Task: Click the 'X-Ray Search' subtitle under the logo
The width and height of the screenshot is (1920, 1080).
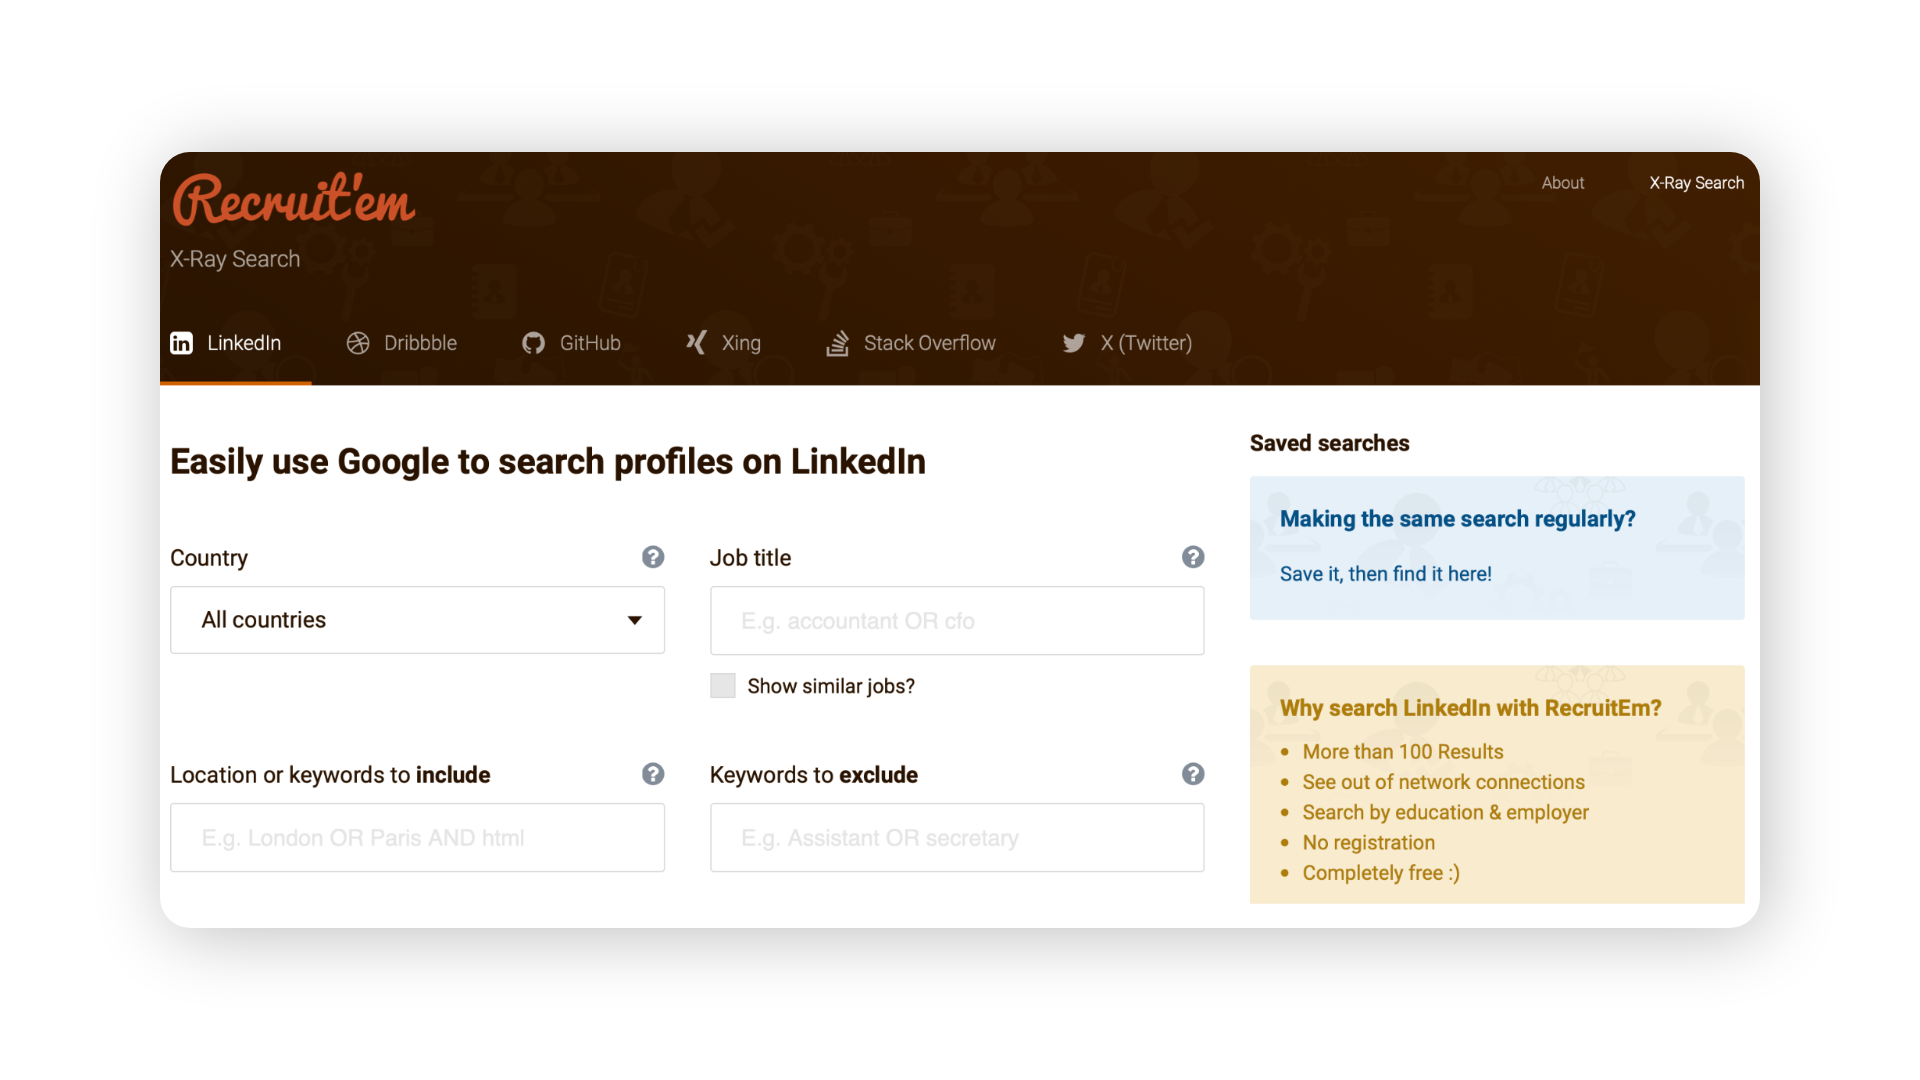Action: point(235,259)
